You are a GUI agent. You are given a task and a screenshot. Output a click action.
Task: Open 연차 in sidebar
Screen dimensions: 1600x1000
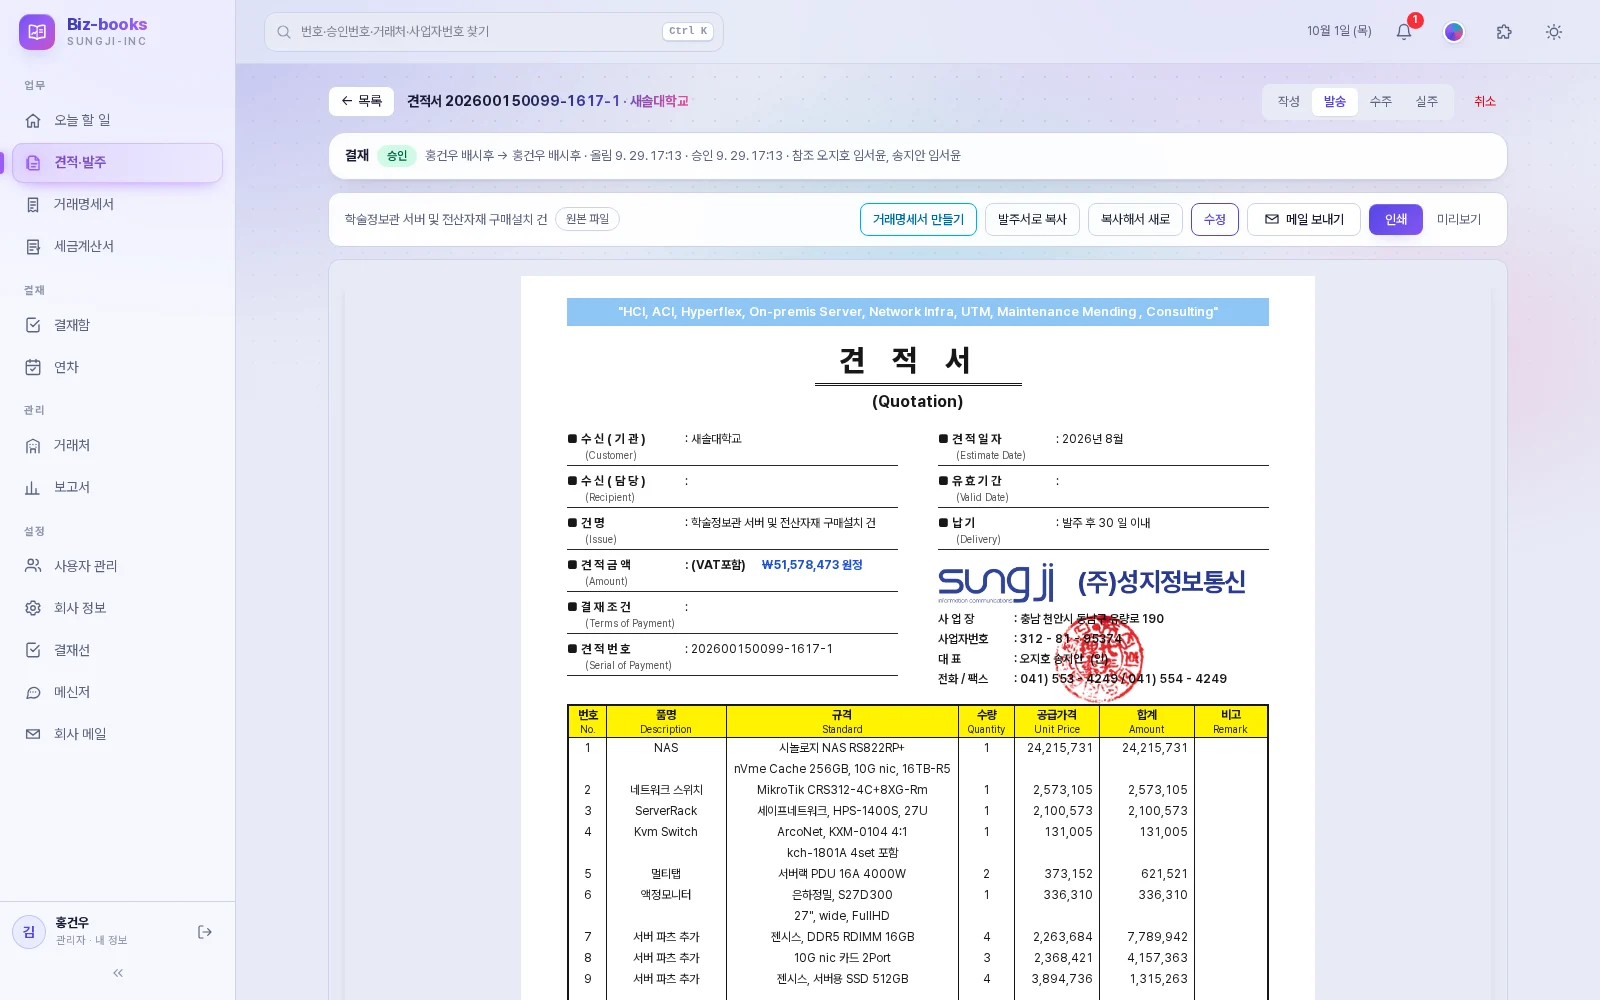click(118, 367)
